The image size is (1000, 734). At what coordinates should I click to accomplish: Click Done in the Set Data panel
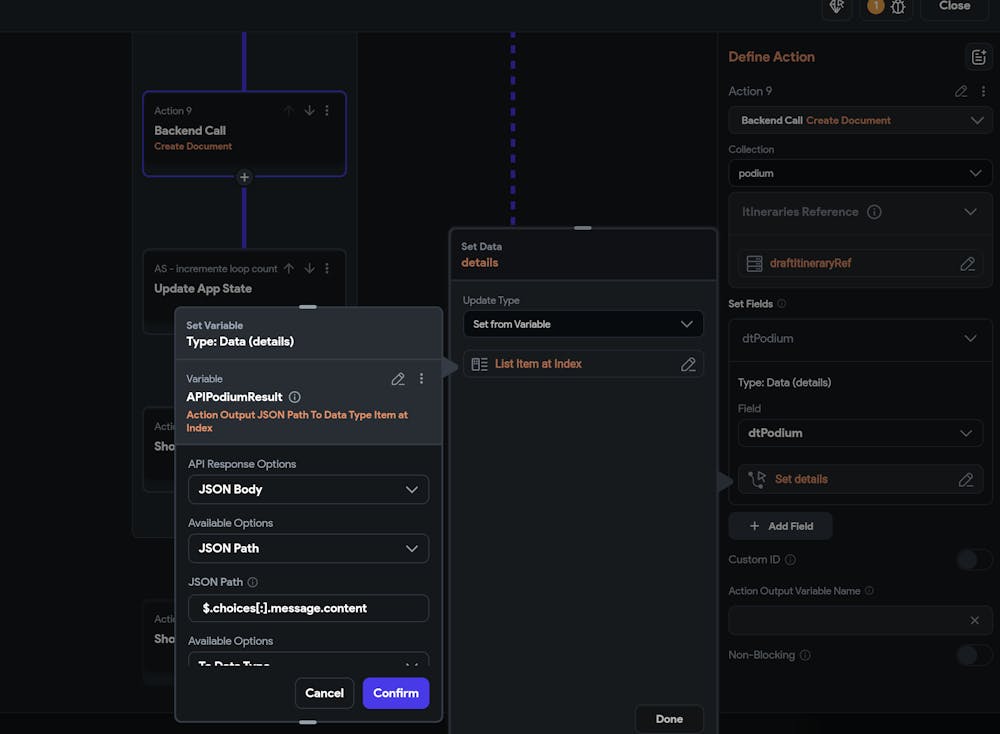click(x=669, y=719)
